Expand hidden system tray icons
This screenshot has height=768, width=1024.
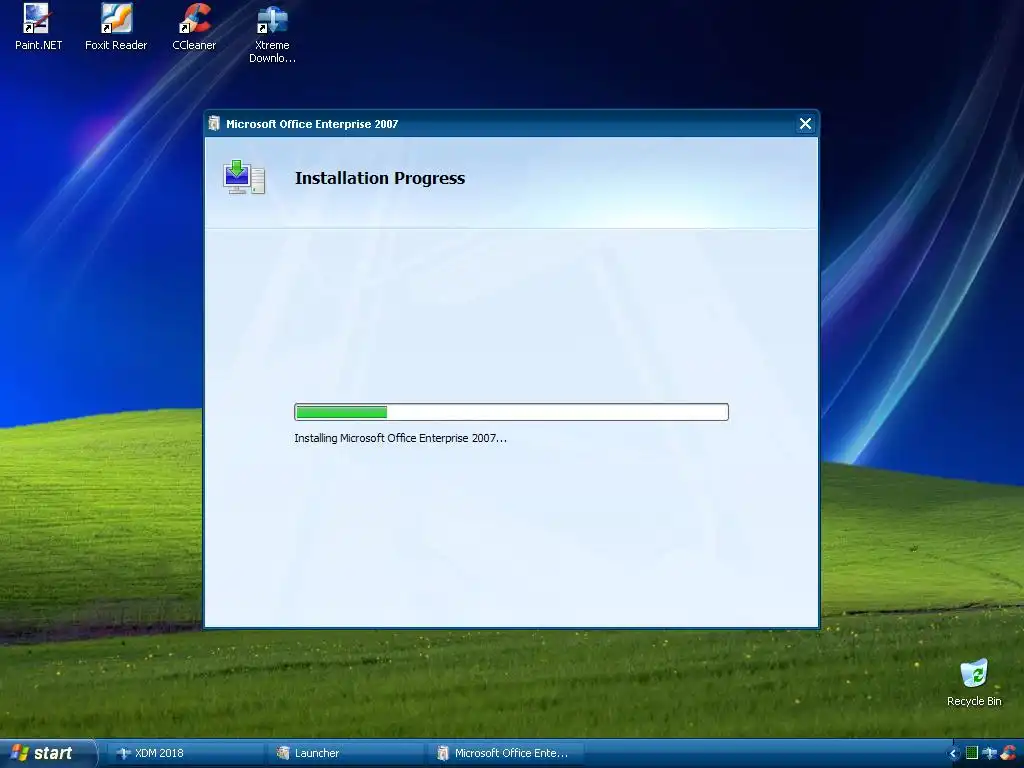[x=953, y=753]
